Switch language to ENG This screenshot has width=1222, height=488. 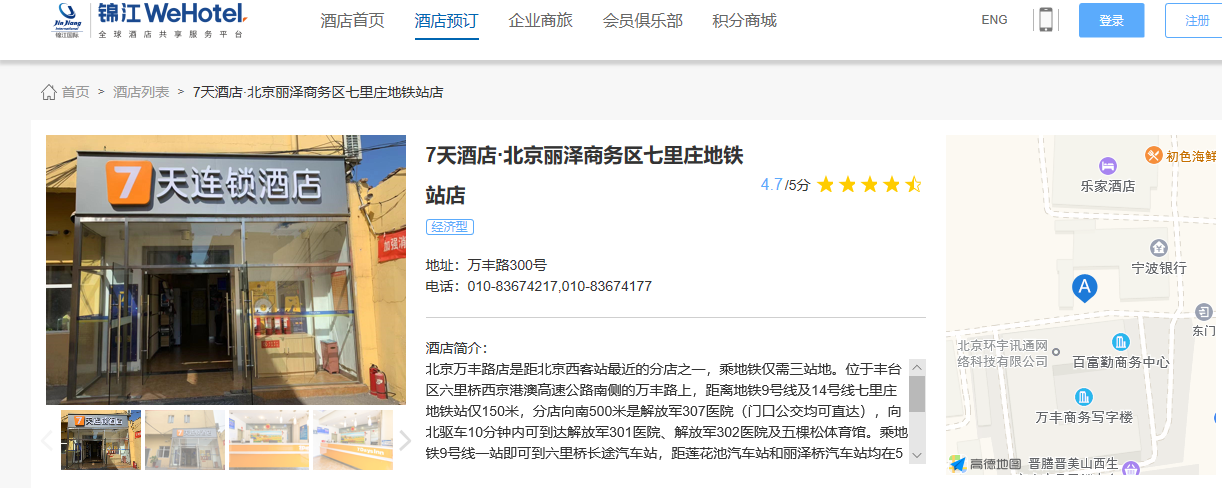click(x=995, y=20)
